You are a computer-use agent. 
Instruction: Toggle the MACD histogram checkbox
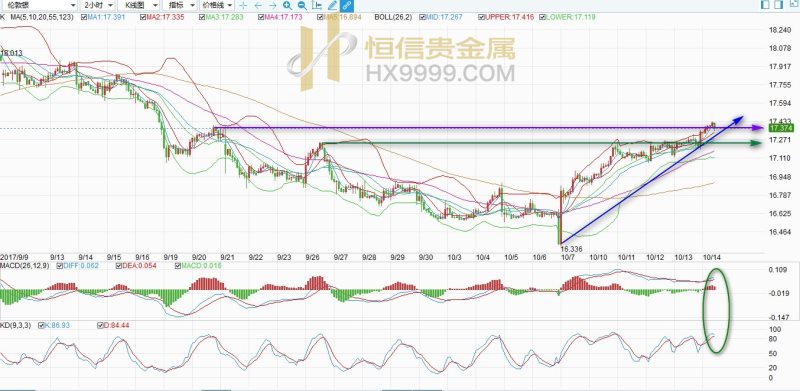178,266
